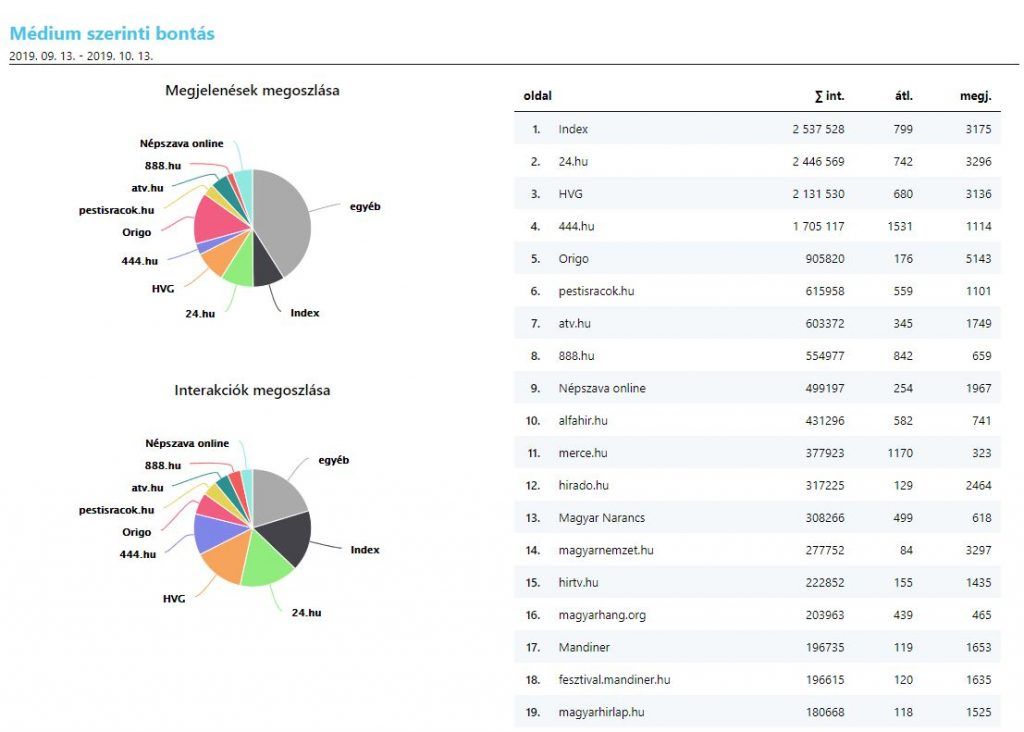Click the "Index" label of the Interakciók chart
Viewport: 1024px width, 732px height.
(x=364, y=550)
